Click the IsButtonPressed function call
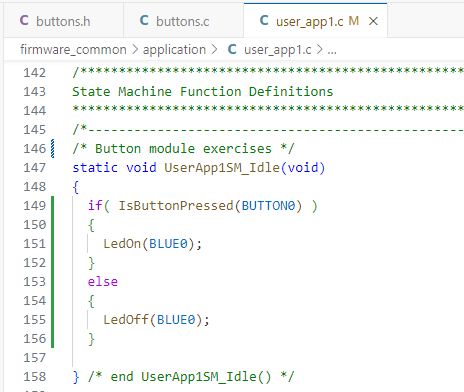The height and width of the screenshot is (392, 464). [176, 206]
